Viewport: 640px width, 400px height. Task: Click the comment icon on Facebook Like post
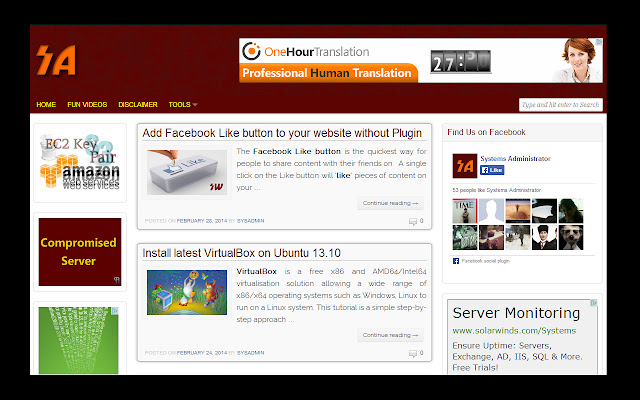pyautogui.click(x=413, y=221)
